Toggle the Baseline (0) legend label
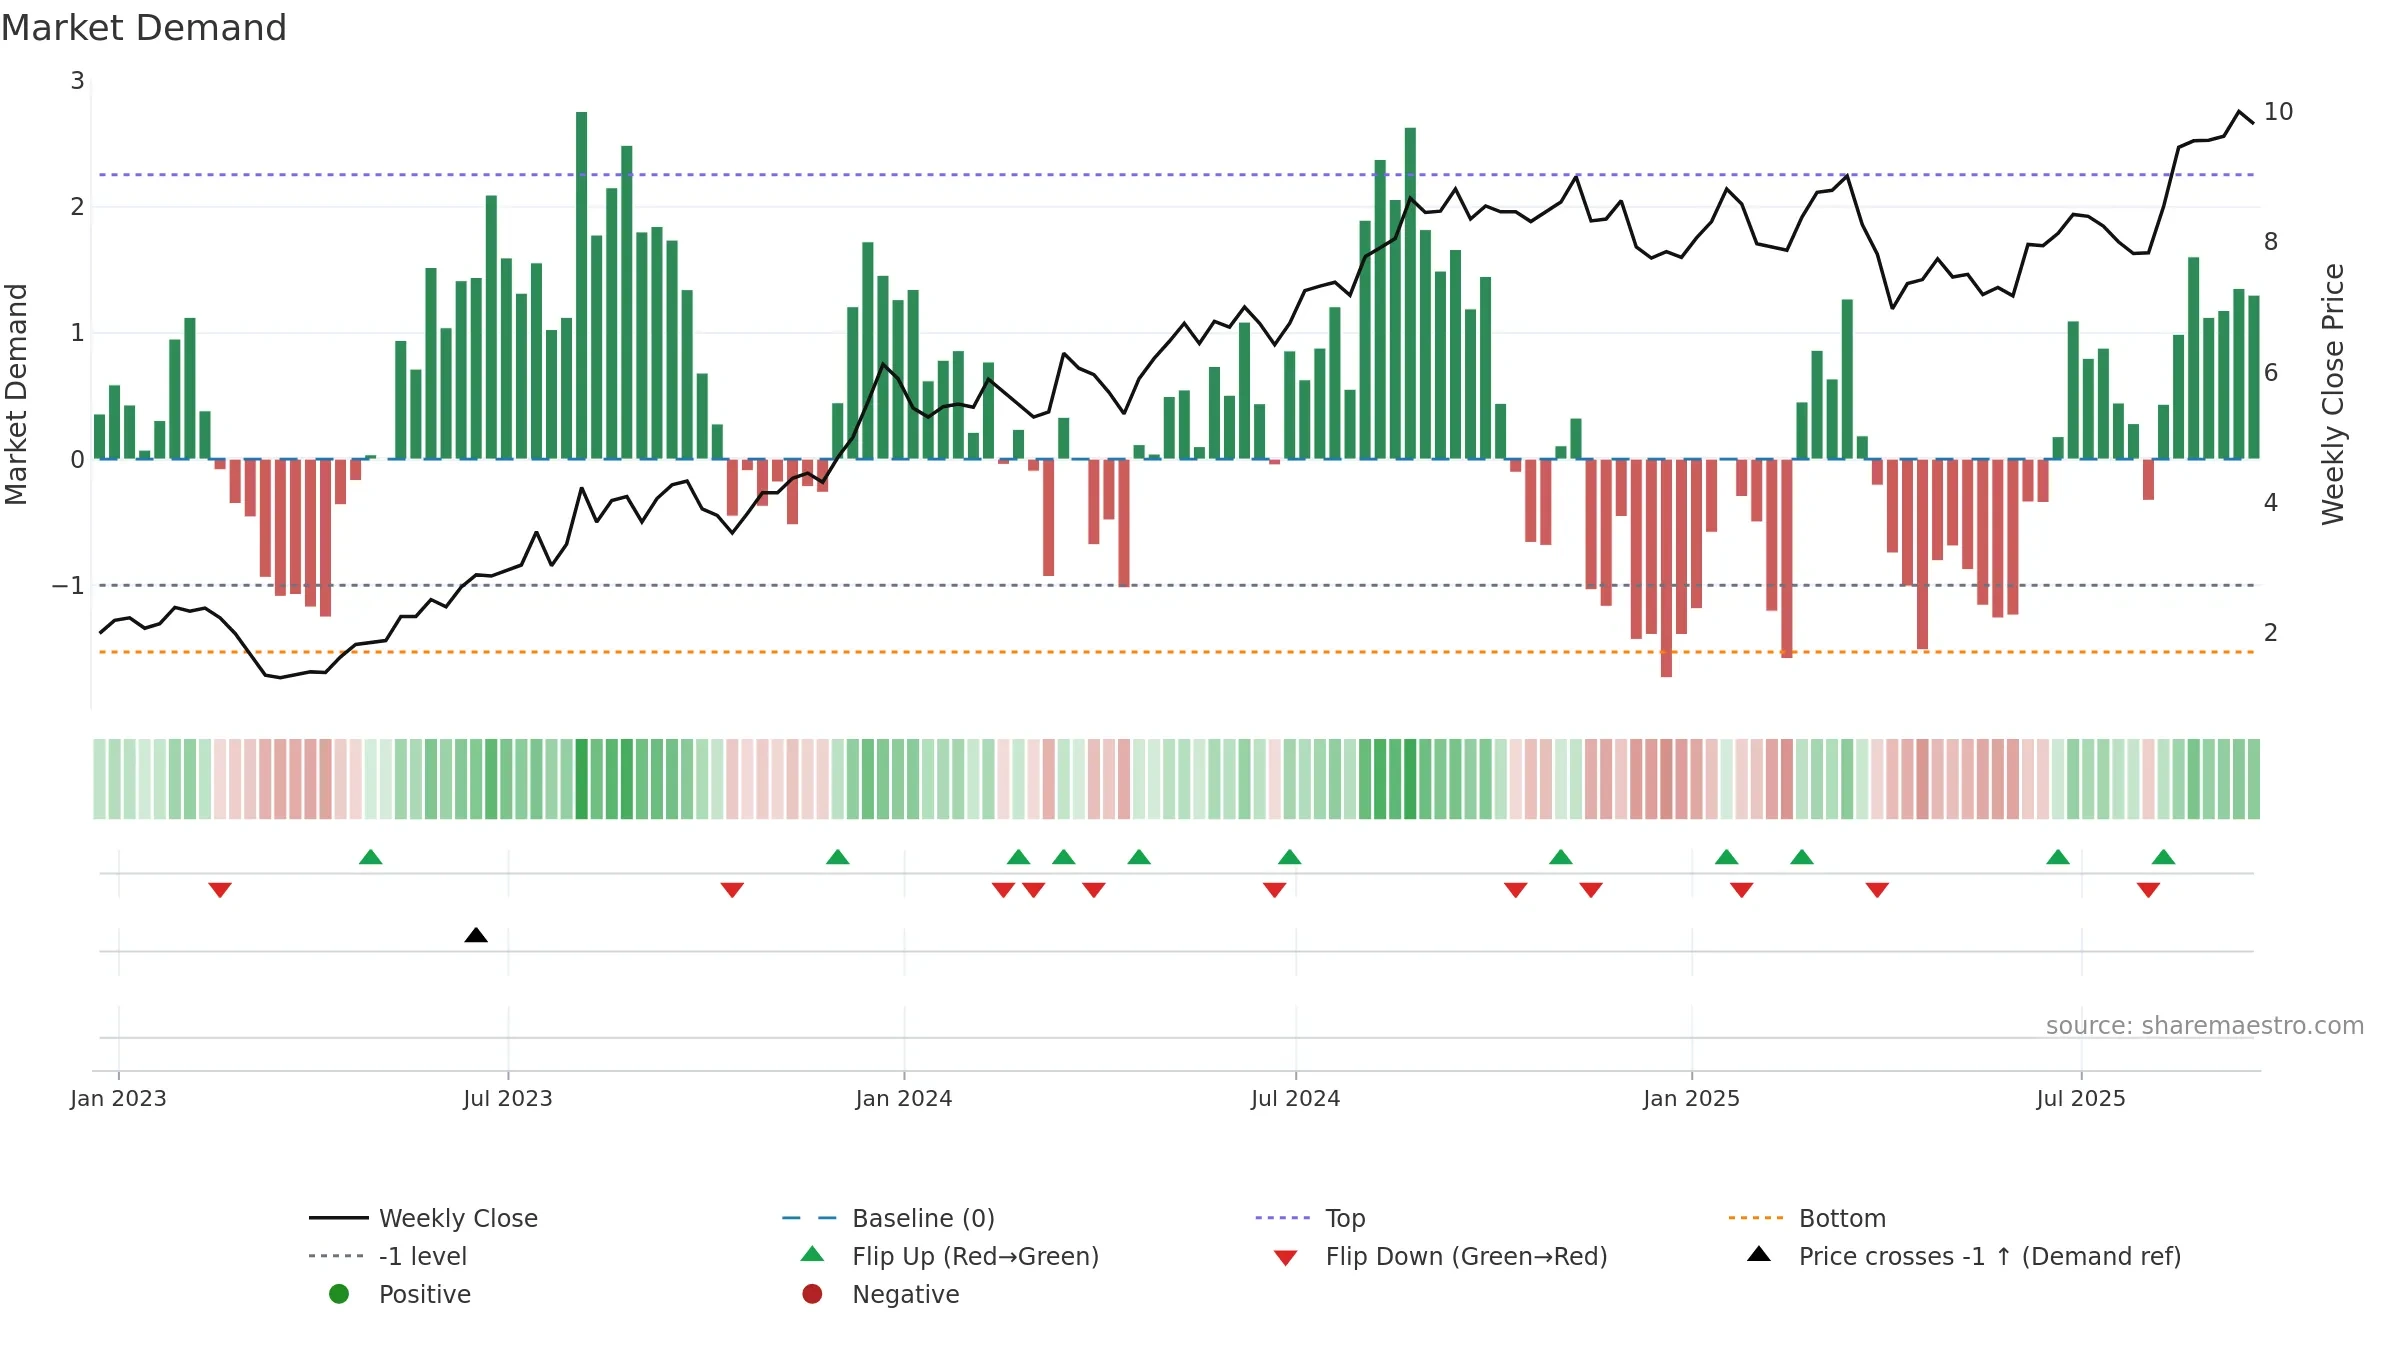2400x1350 pixels. point(923,1218)
